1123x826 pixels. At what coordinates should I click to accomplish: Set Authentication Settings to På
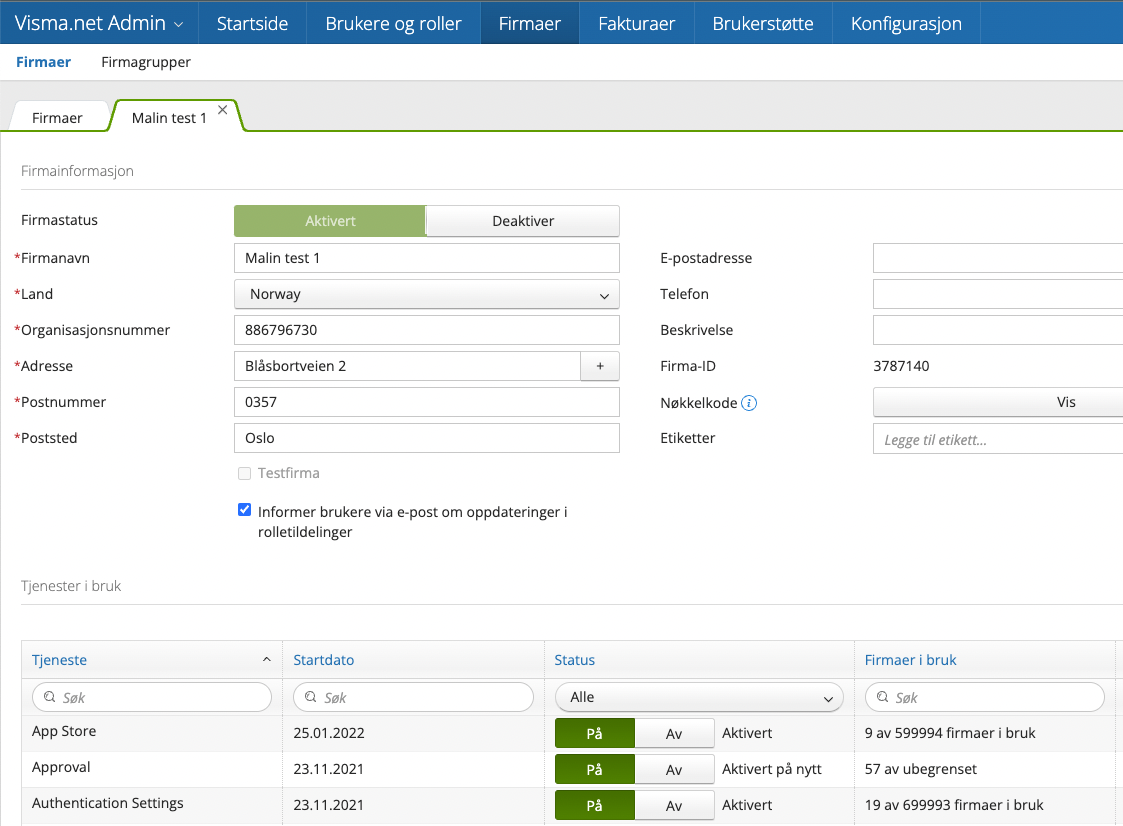click(x=594, y=805)
